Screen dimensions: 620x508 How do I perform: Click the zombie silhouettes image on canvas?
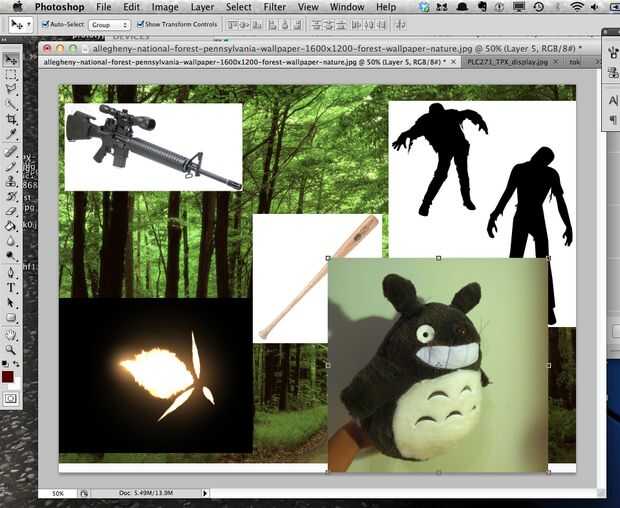482,180
